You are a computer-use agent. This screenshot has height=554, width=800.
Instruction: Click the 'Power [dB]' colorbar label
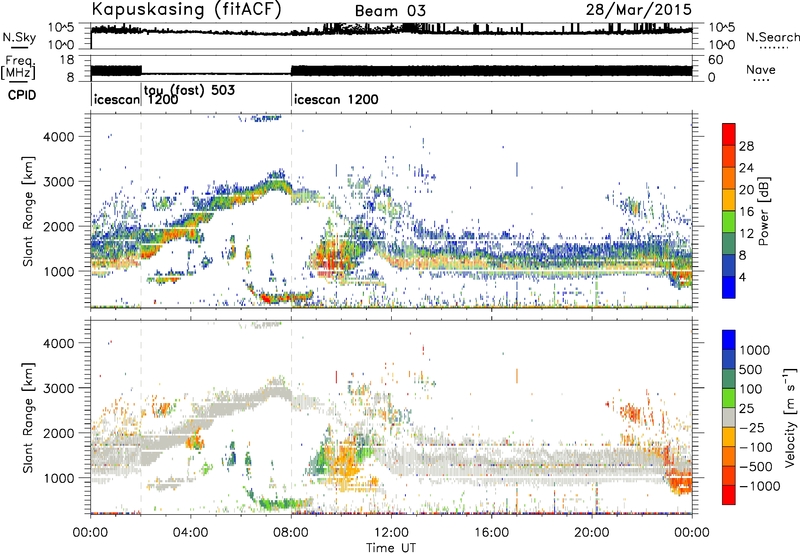click(x=763, y=211)
